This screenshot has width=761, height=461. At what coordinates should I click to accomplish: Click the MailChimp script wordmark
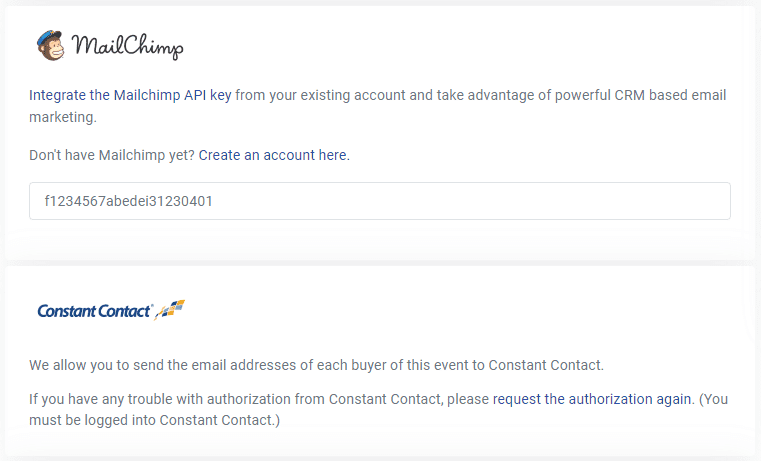coord(128,47)
